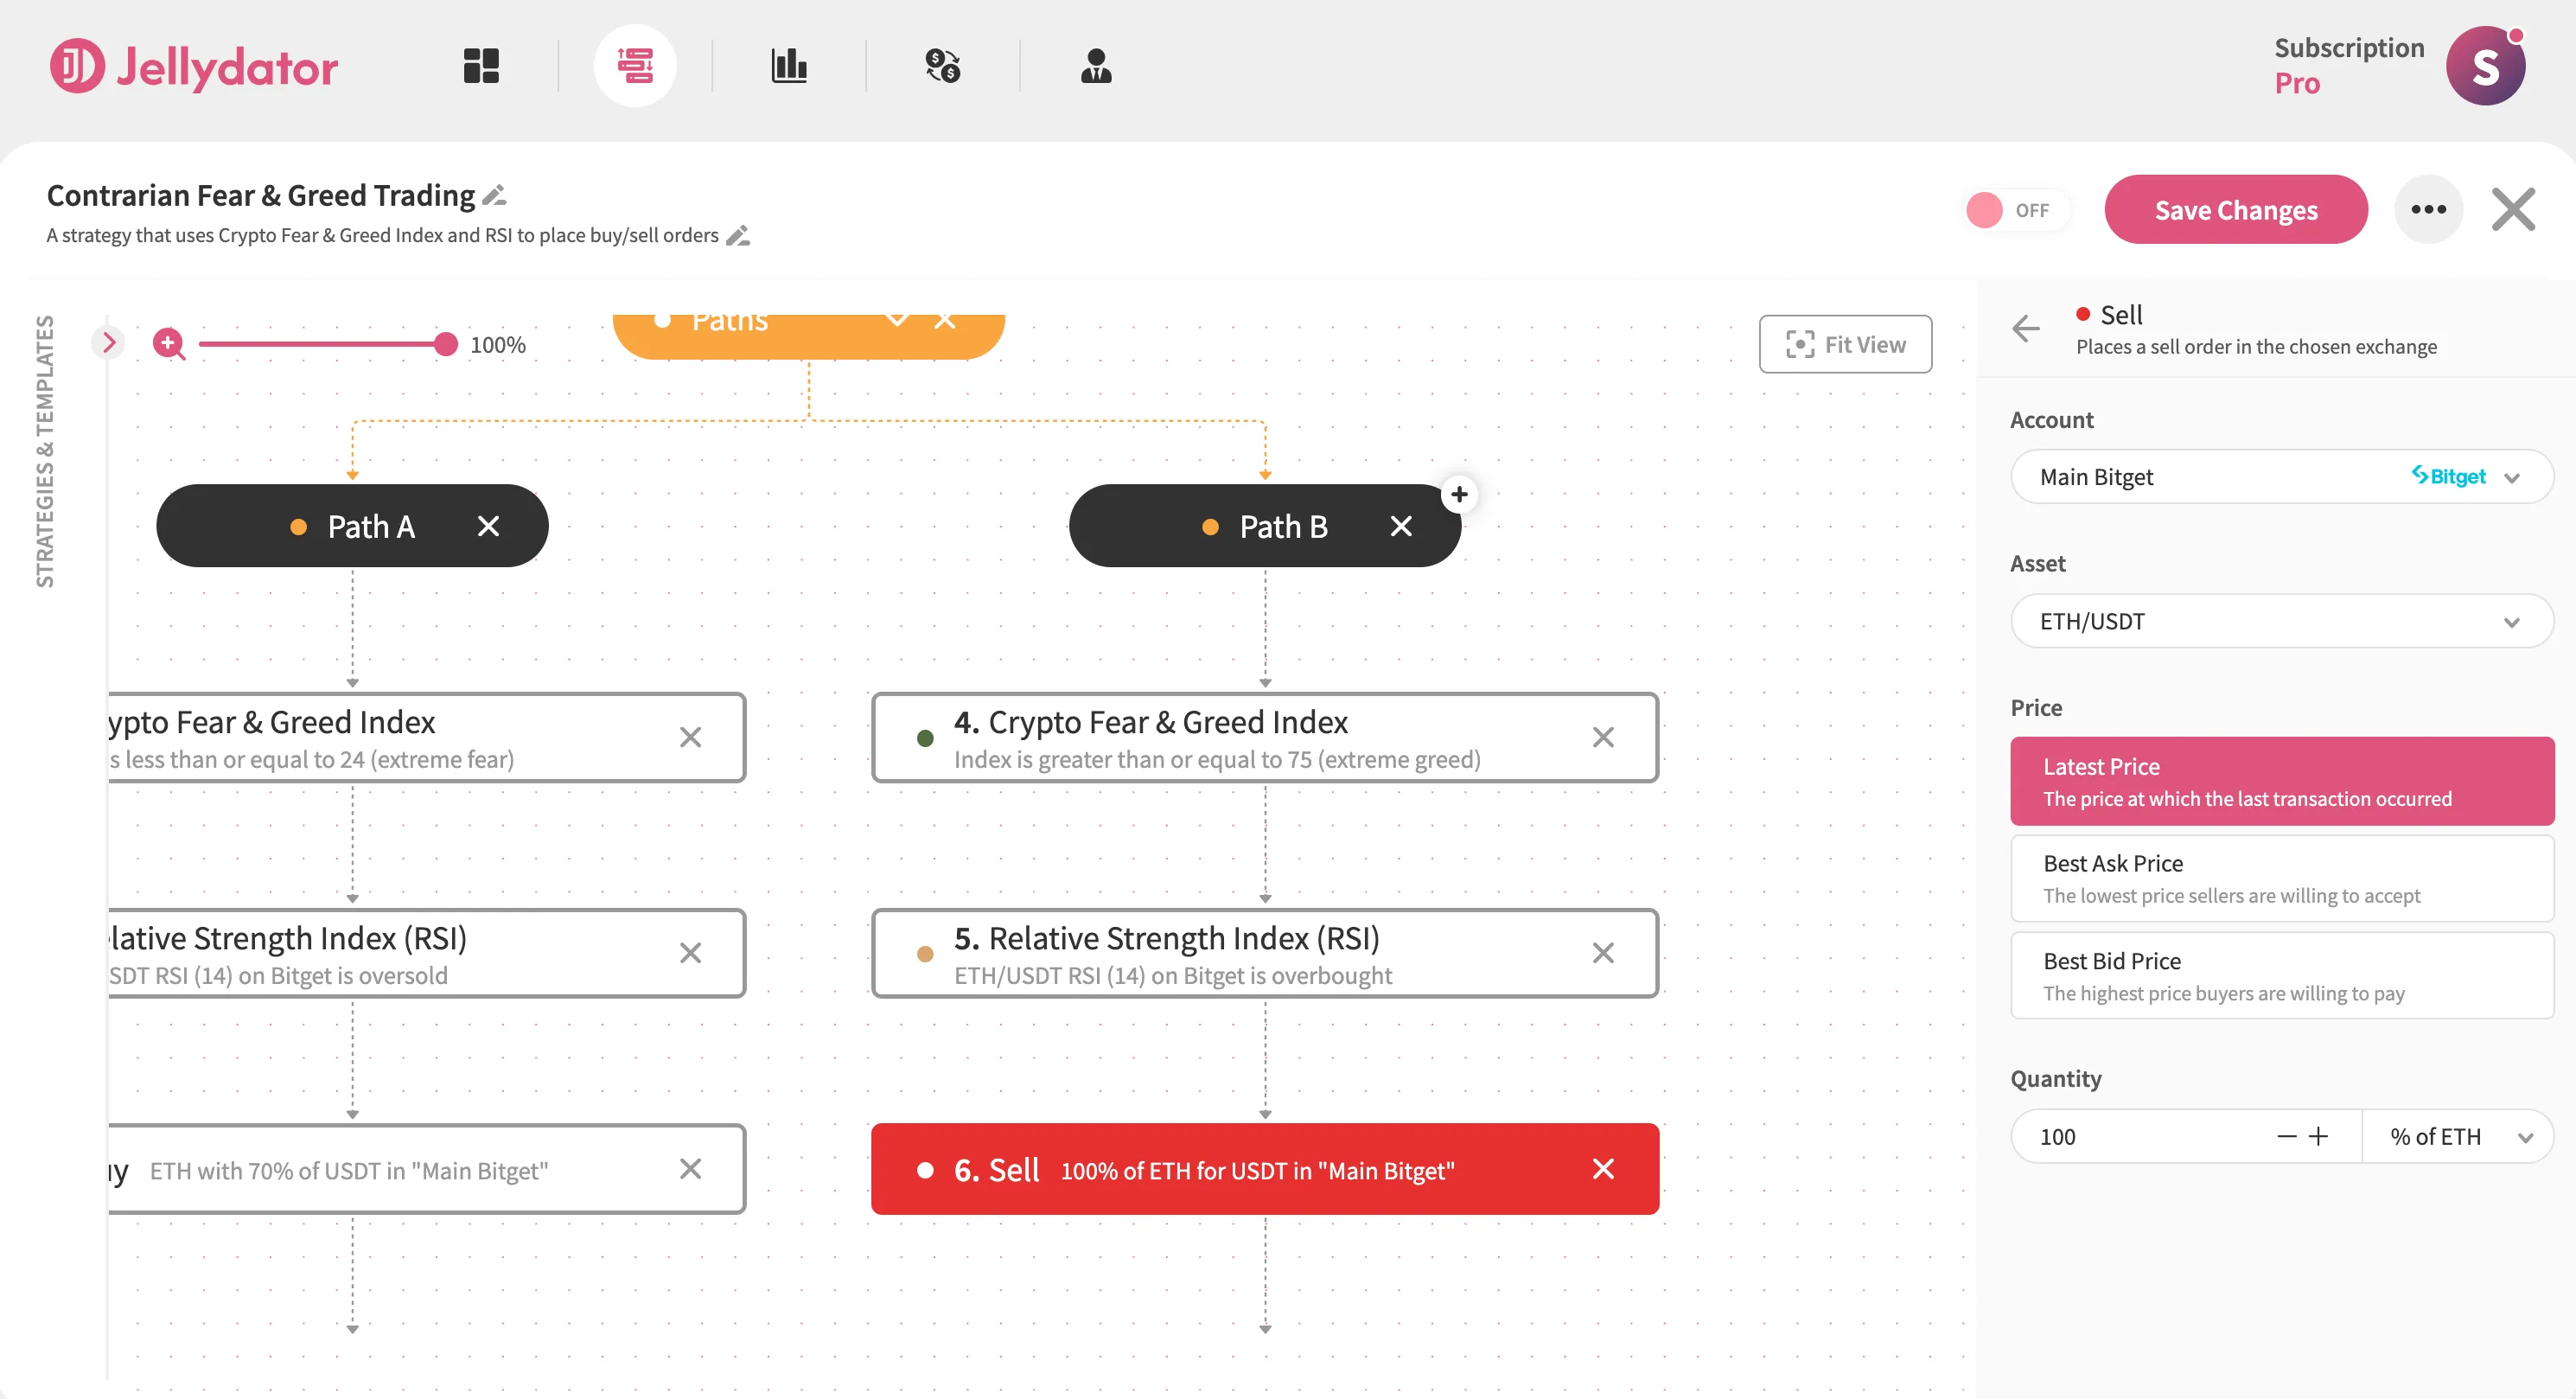The height and width of the screenshot is (1399, 2576).
Task: Select node 5 Relative Strength Index
Action: tap(1265, 953)
